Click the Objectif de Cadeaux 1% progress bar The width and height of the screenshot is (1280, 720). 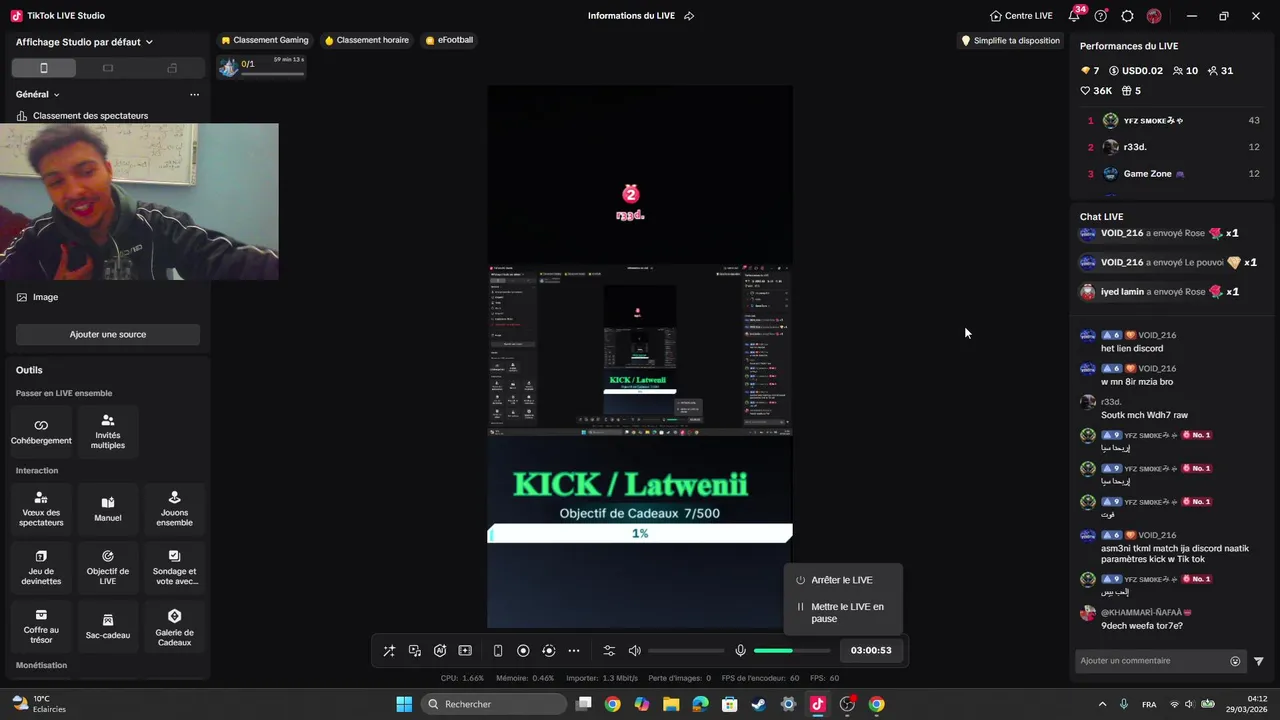tap(640, 534)
